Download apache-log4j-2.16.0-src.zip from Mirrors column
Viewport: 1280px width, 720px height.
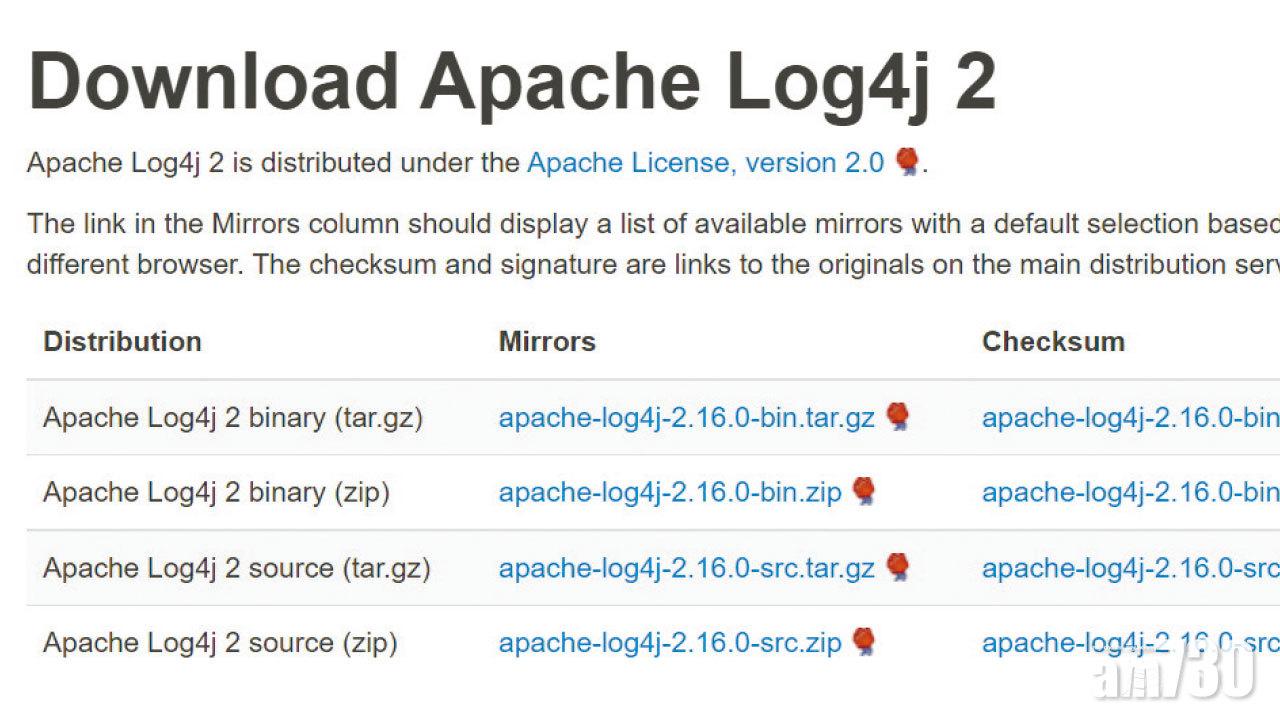point(670,643)
